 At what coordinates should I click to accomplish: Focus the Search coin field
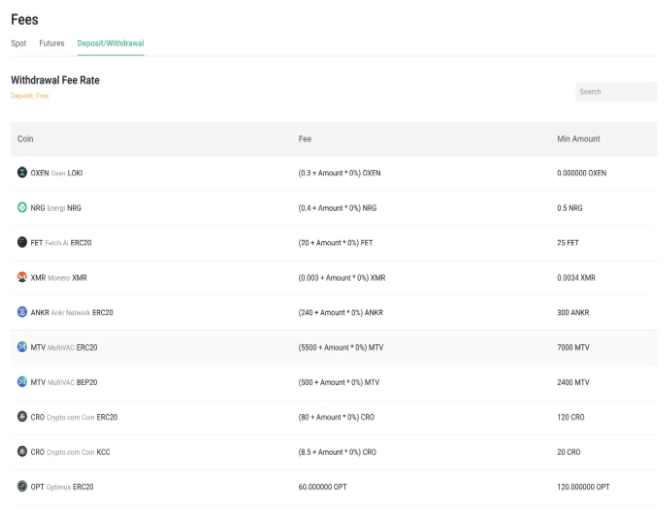click(x=616, y=92)
